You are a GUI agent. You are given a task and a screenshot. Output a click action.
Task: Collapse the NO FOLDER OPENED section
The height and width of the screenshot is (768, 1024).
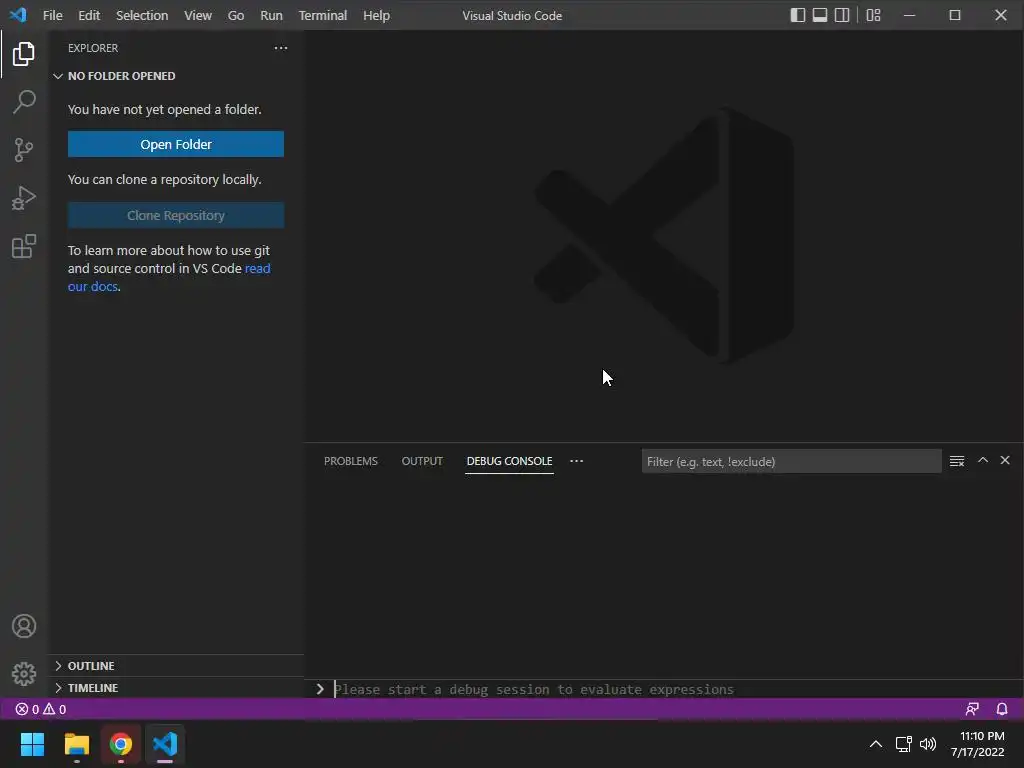[176, 76]
